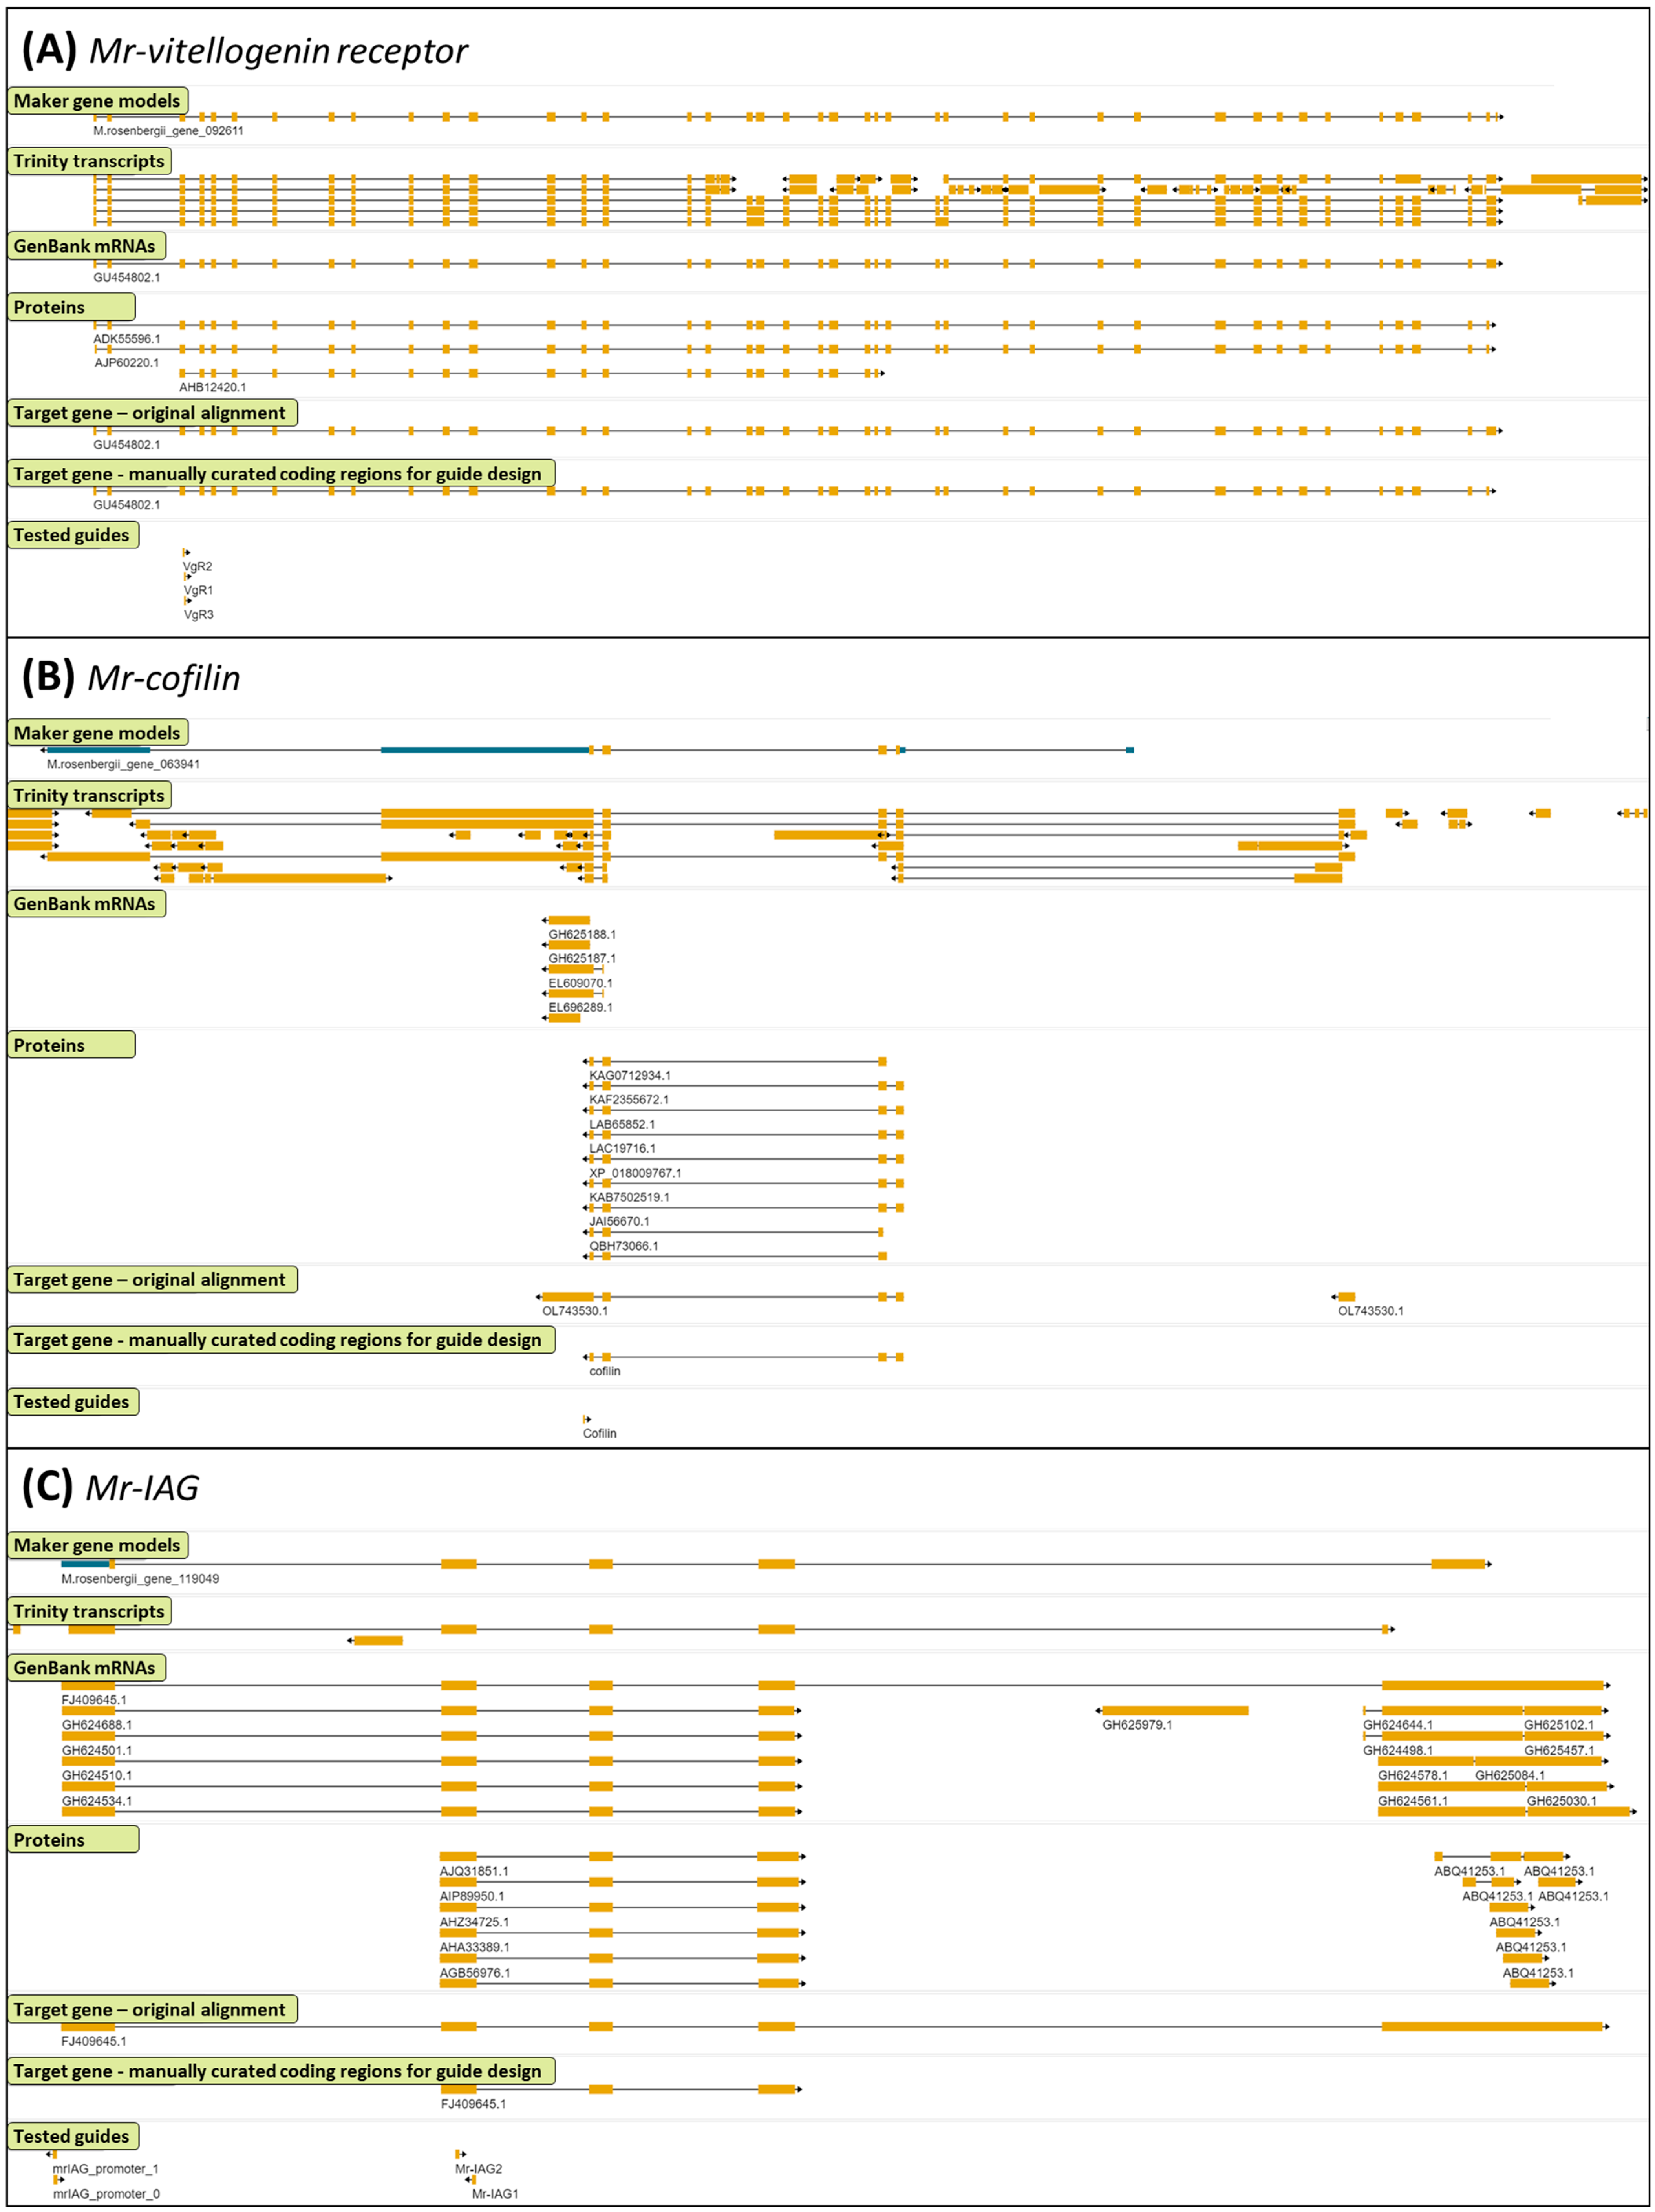Click gene model M.rosenbergii_gene_119049 label

pos(140,1579)
